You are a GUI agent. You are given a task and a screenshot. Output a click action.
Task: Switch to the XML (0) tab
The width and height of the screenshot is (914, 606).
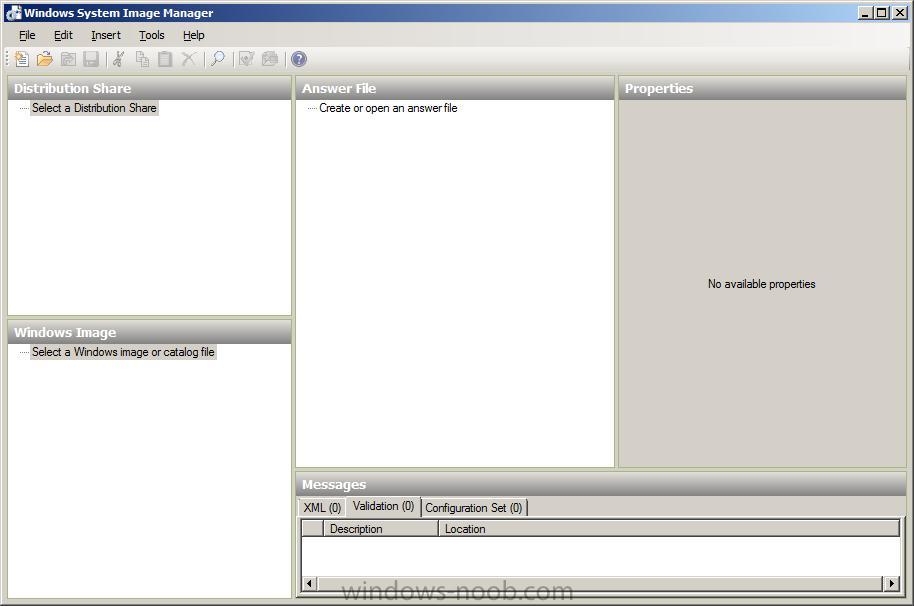click(322, 508)
